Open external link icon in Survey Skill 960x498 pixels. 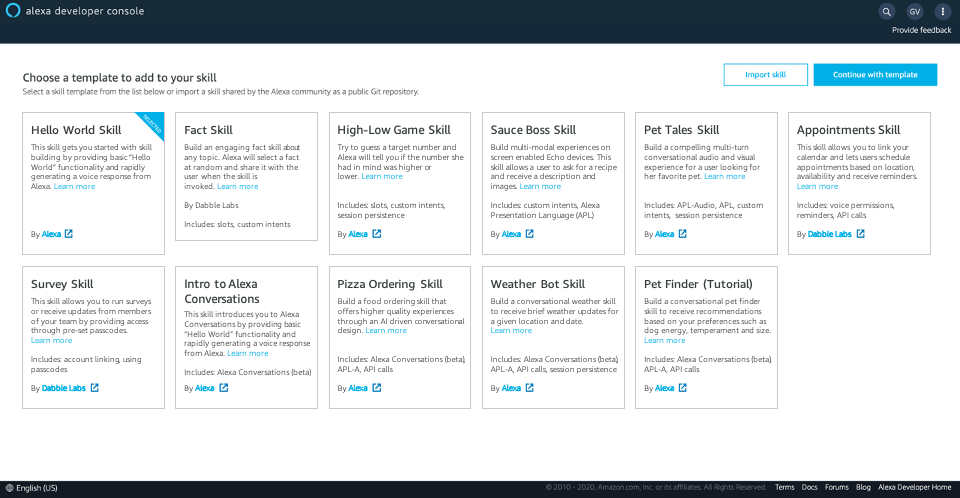pos(94,388)
